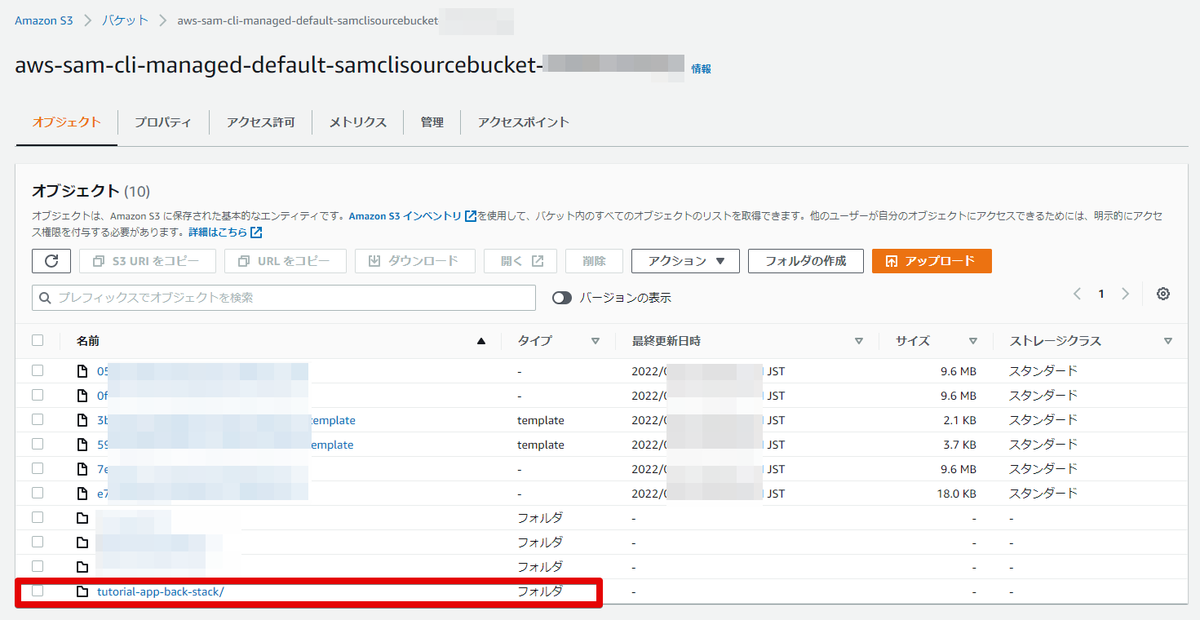The width and height of the screenshot is (1200, 620).
Task: Tick checkbox for the 18.0 KB row
Action: [38, 493]
